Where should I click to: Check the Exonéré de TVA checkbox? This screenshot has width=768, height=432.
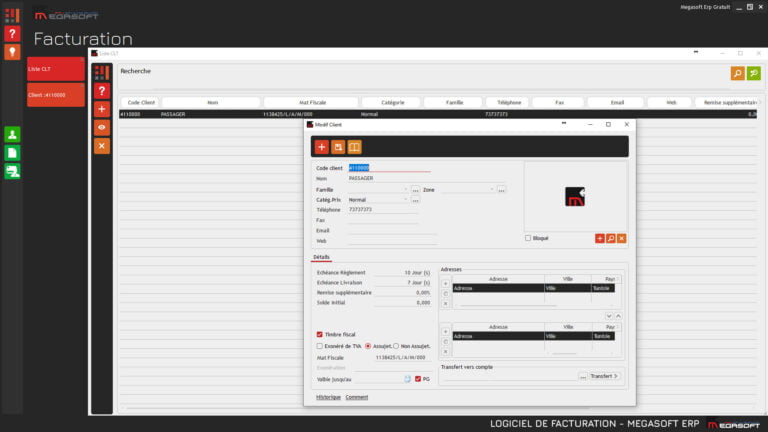[x=320, y=346]
